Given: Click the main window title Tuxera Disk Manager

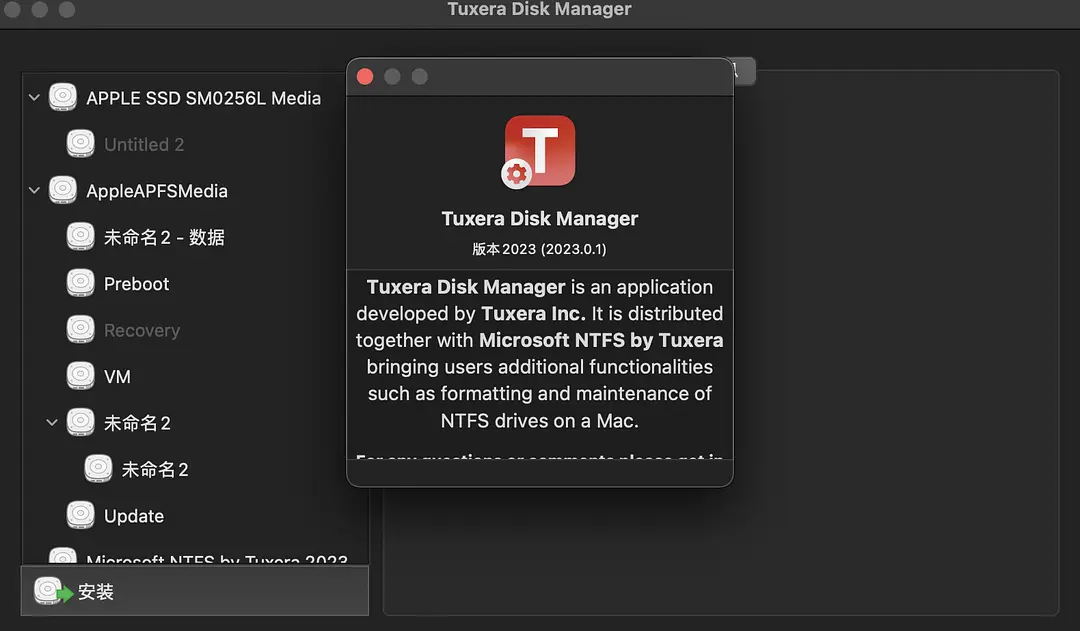Looking at the screenshot, I should coord(539,9).
